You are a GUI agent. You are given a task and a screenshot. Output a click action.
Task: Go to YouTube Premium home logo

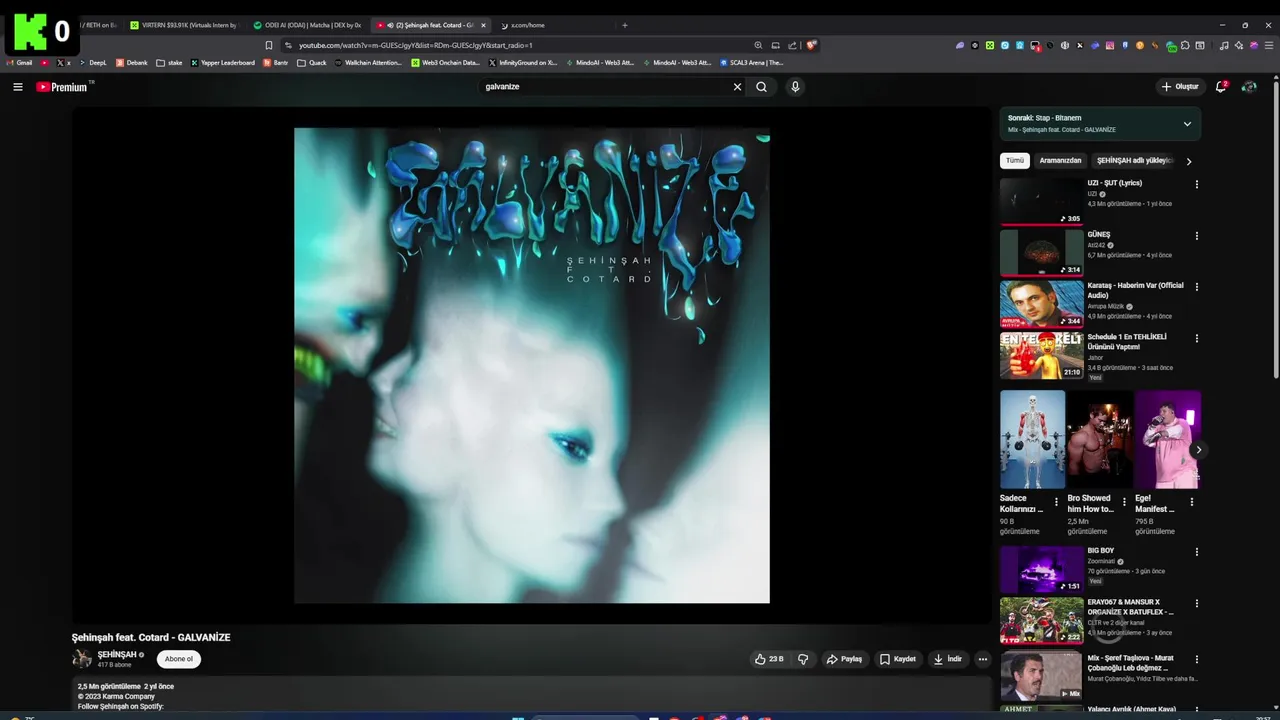click(62, 87)
